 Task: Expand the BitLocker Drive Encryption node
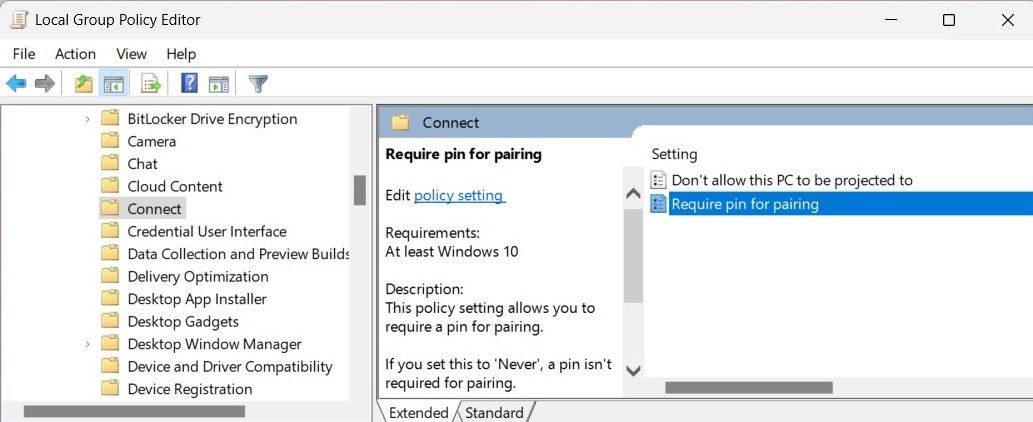[88, 119]
